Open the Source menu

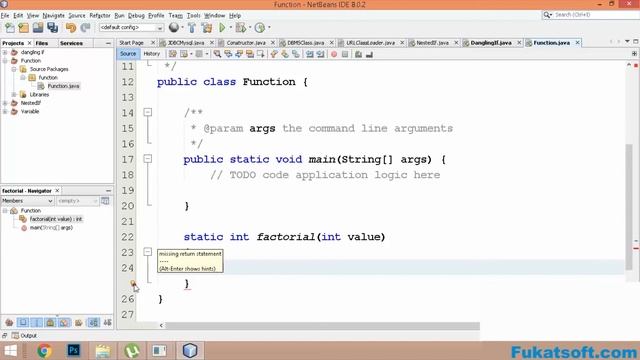(77, 16)
